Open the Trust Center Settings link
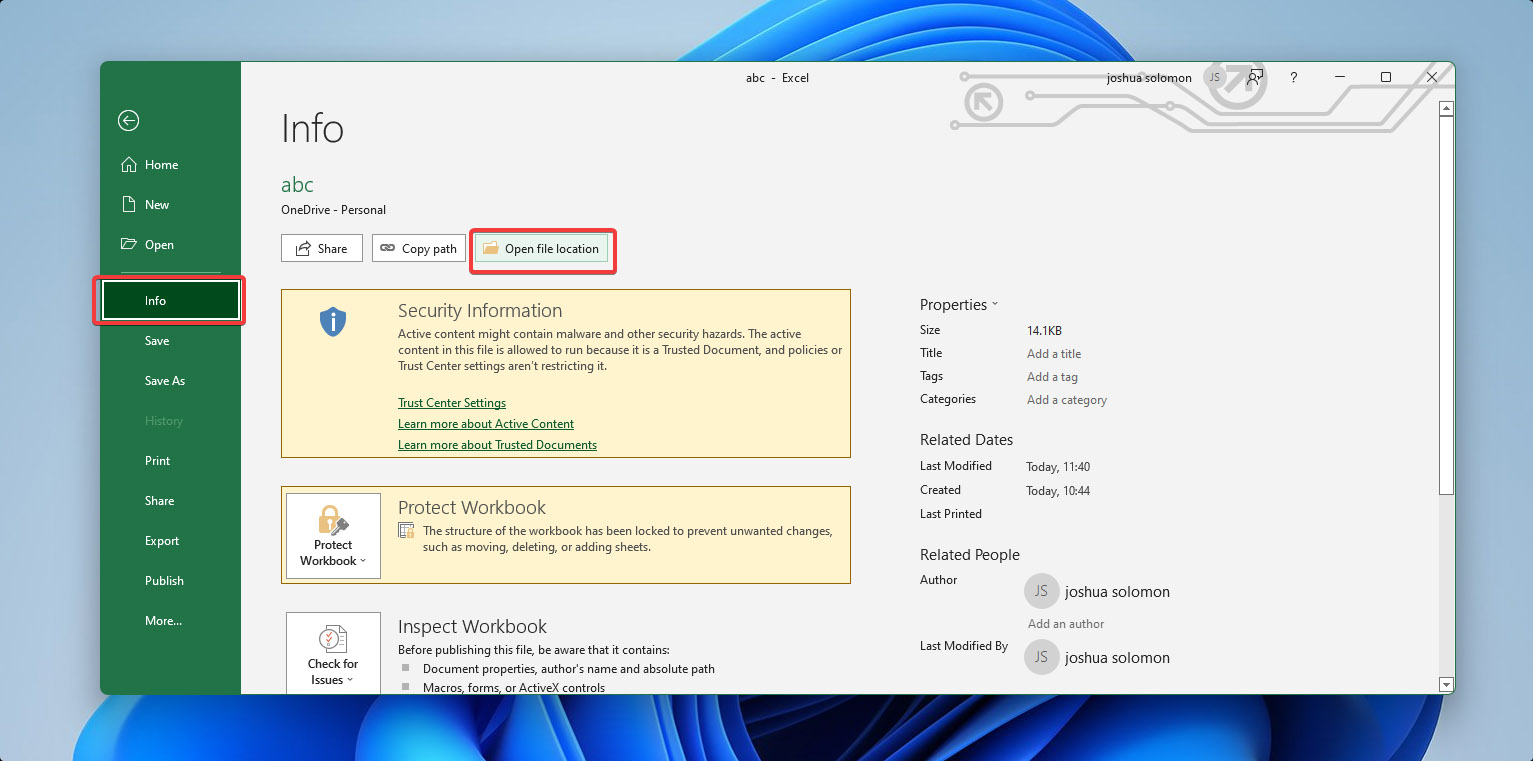 click(x=451, y=402)
